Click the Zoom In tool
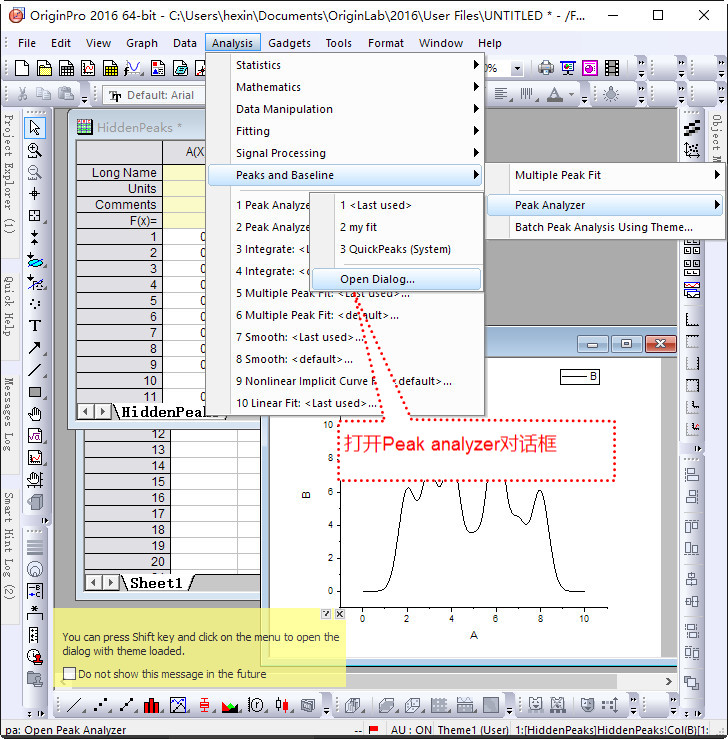728x739 pixels. pos(35,150)
